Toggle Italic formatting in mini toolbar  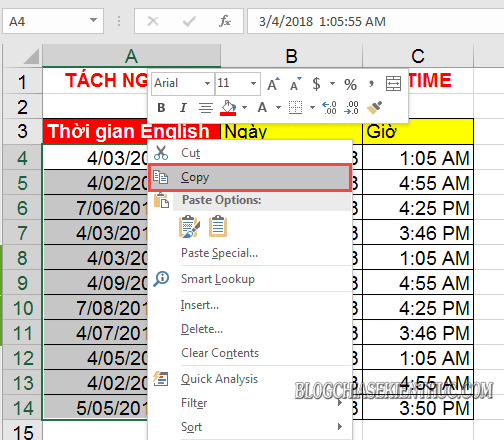tap(183, 108)
